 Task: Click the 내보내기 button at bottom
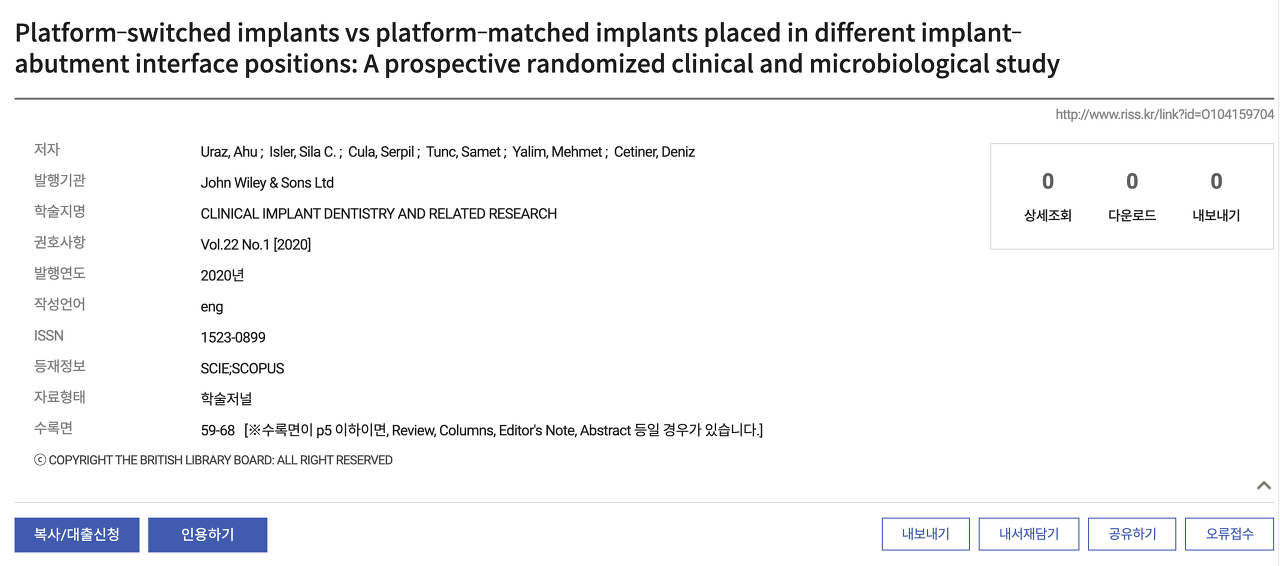pos(926,534)
